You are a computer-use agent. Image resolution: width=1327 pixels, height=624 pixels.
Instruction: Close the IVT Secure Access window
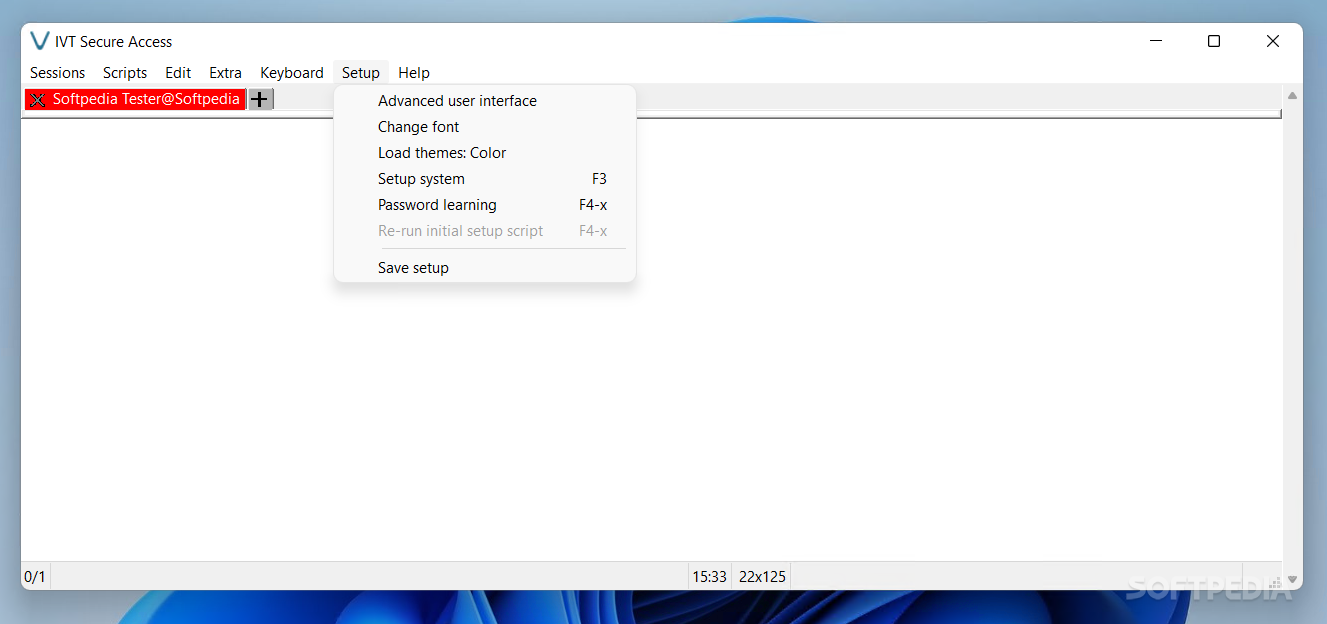(x=1273, y=41)
